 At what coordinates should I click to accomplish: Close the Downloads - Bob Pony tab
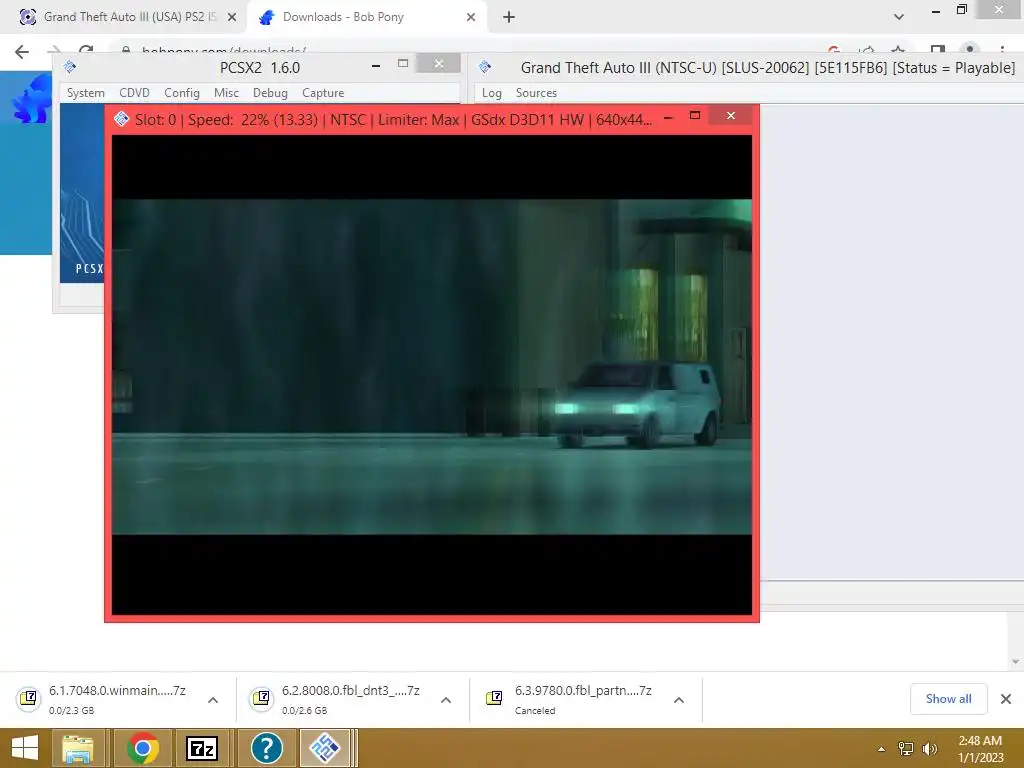click(471, 18)
